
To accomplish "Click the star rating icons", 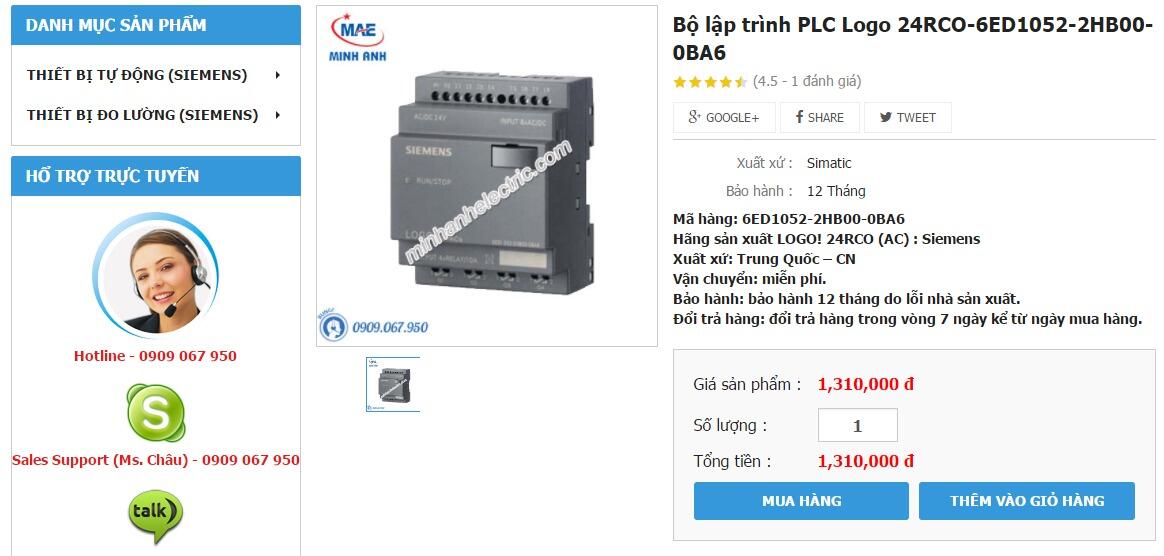I will 710,82.
